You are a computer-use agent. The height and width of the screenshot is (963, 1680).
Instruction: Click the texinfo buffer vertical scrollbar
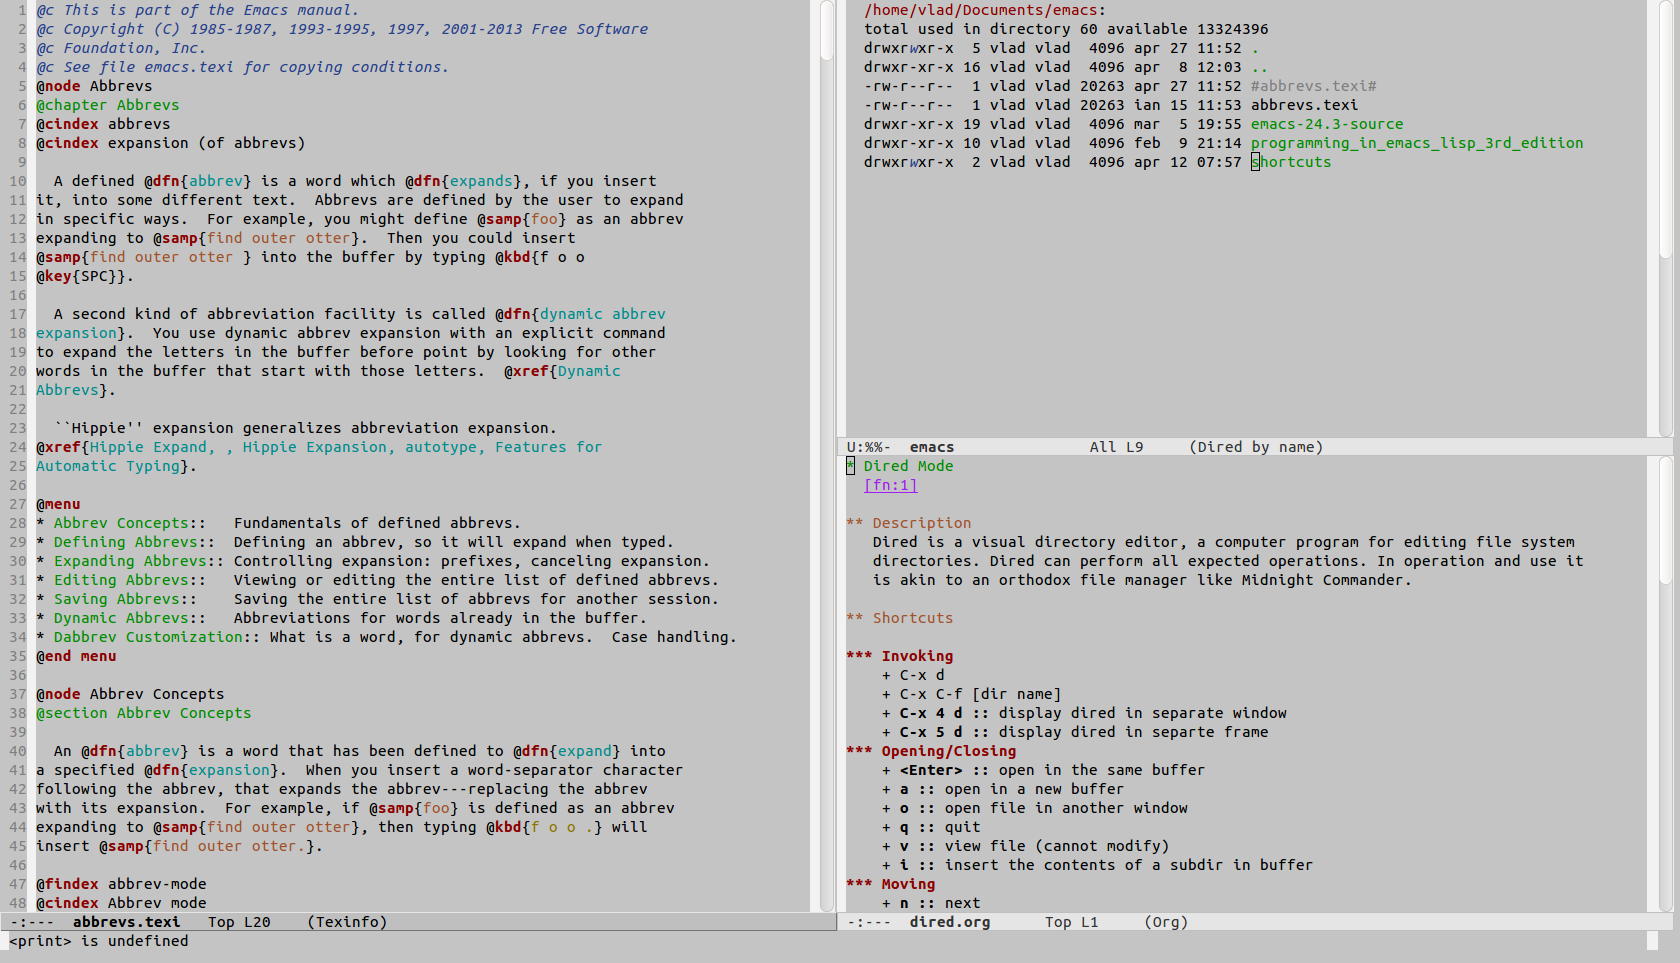coord(827,455)
